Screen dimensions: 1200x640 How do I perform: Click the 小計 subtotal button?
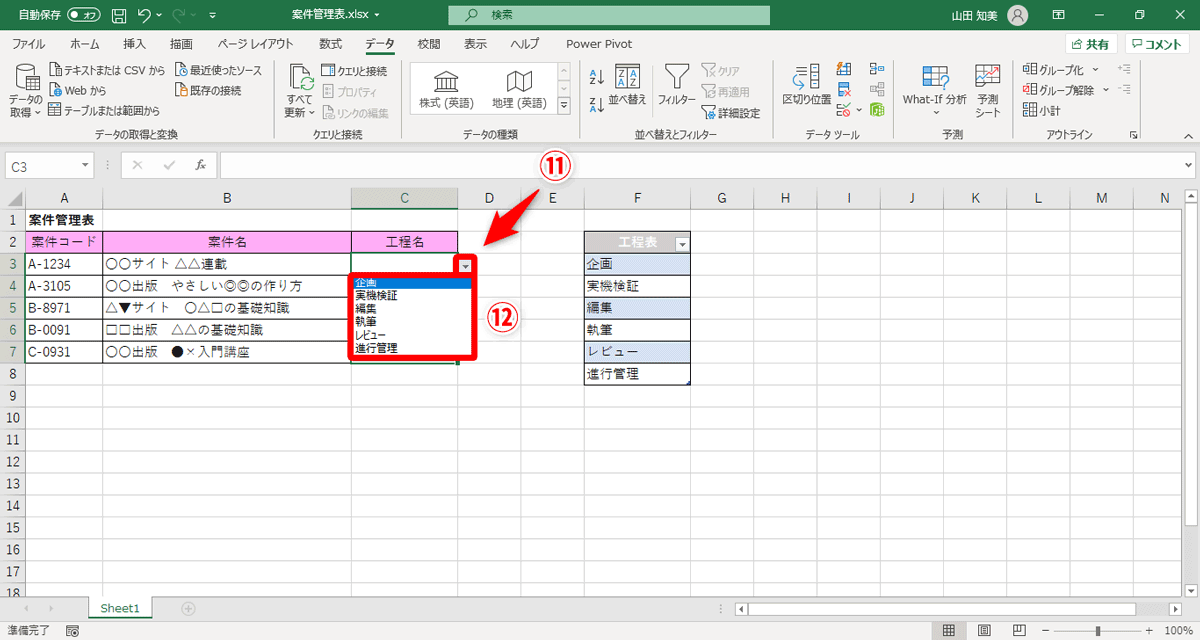(x=1042, y=110)
